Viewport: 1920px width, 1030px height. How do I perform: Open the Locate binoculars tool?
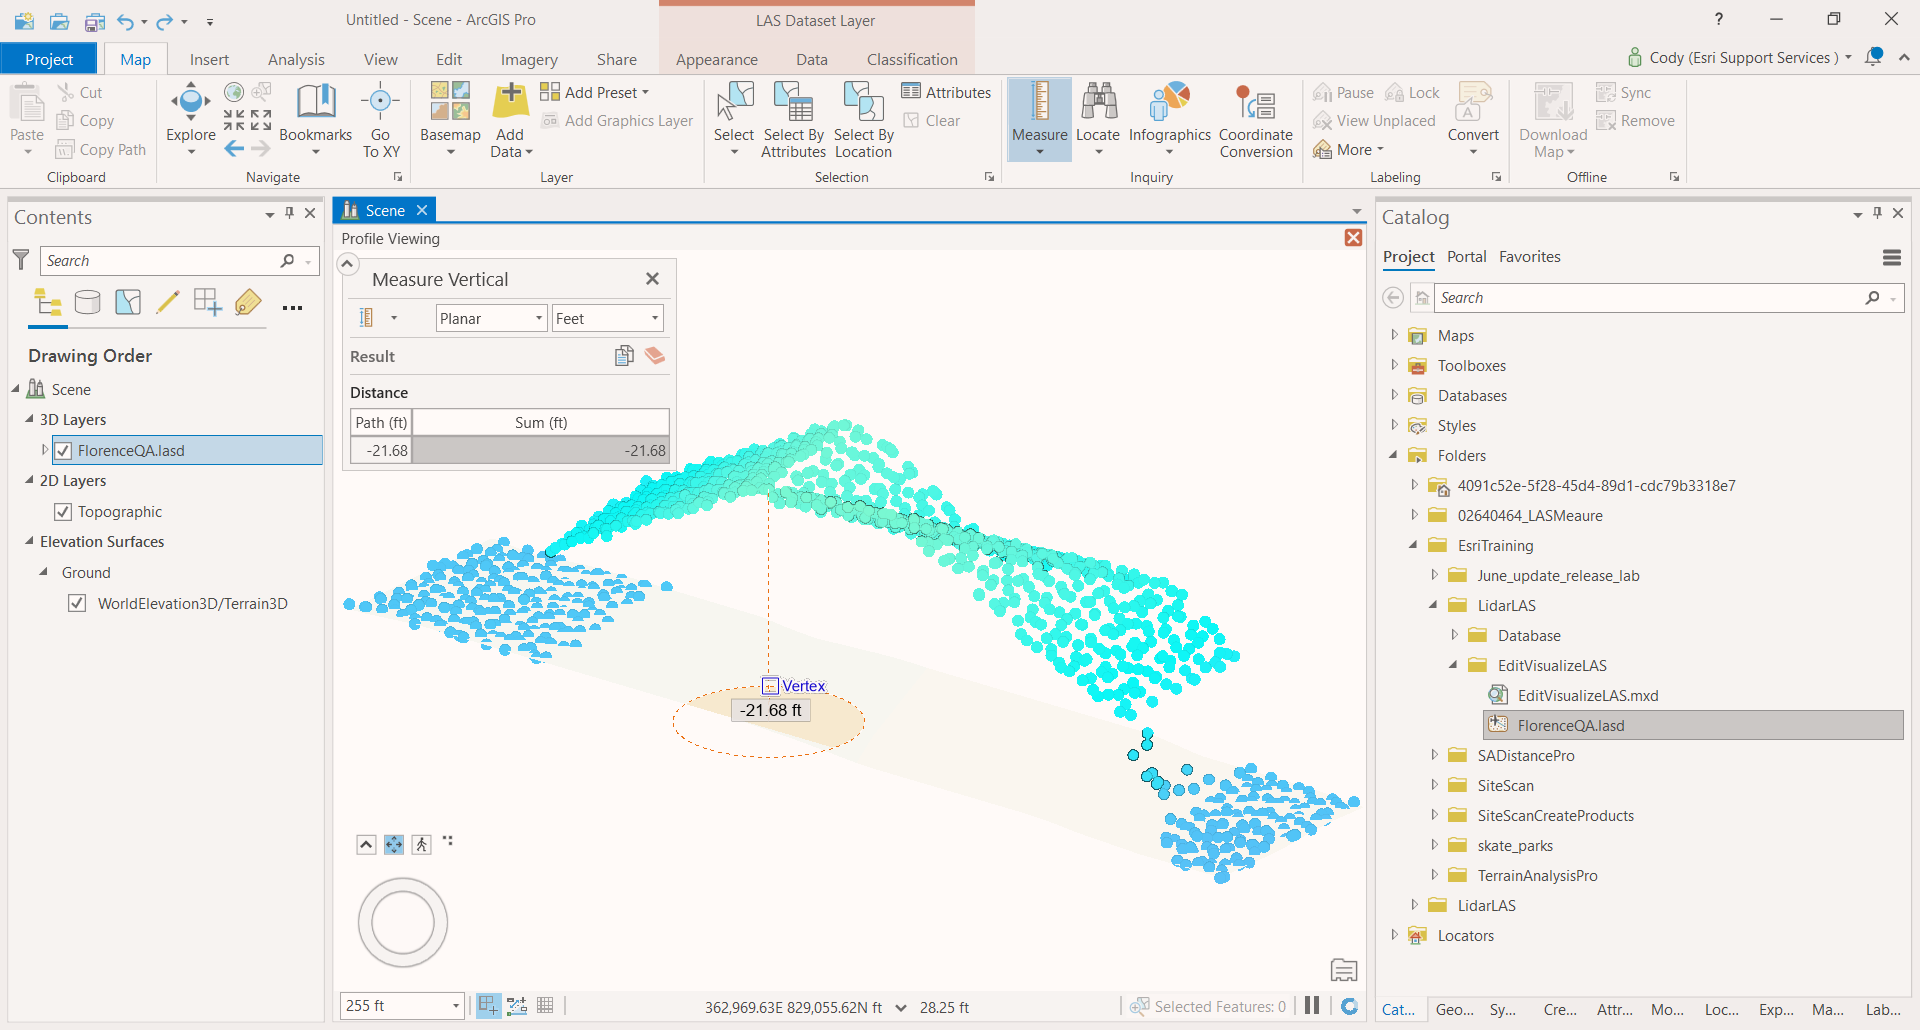(1097, 103)
